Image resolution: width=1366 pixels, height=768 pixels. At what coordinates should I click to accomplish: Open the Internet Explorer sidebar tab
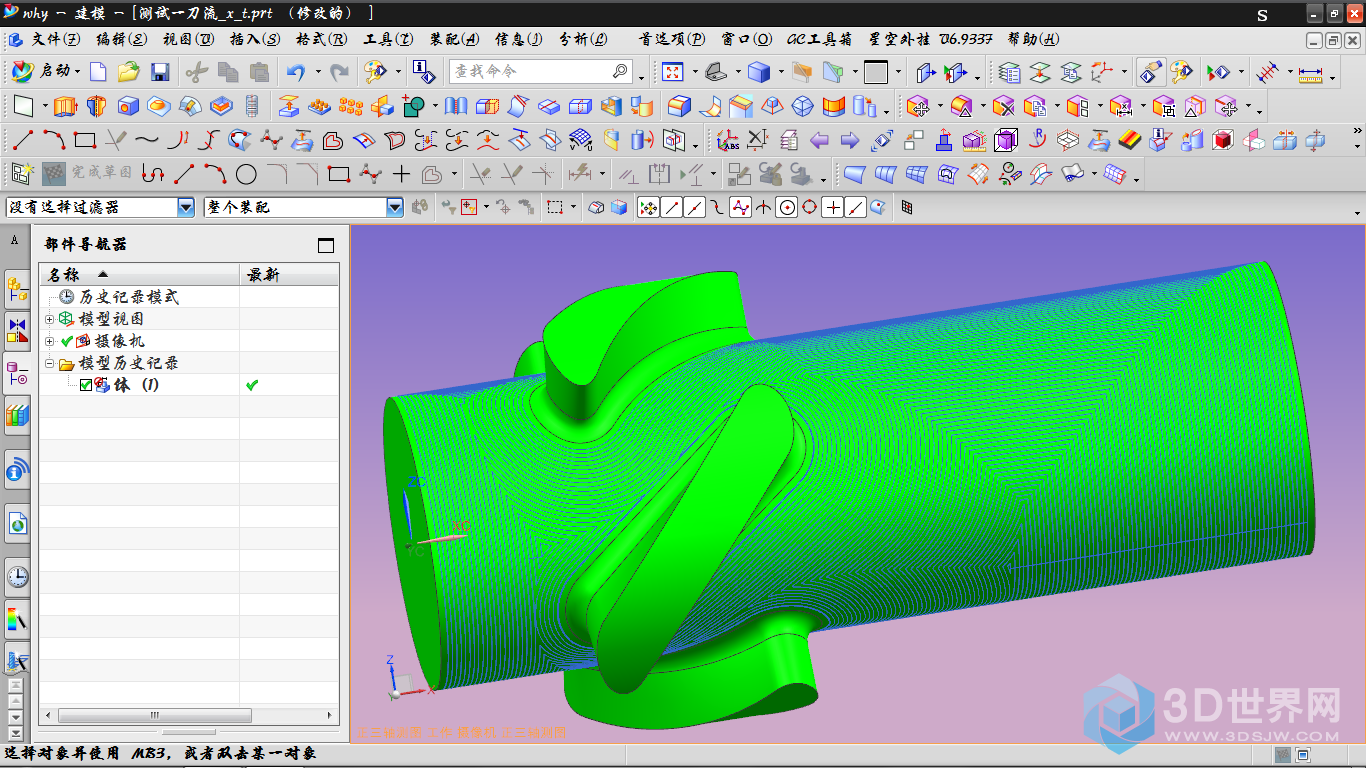pyautogui.click(x=17, y=522)
